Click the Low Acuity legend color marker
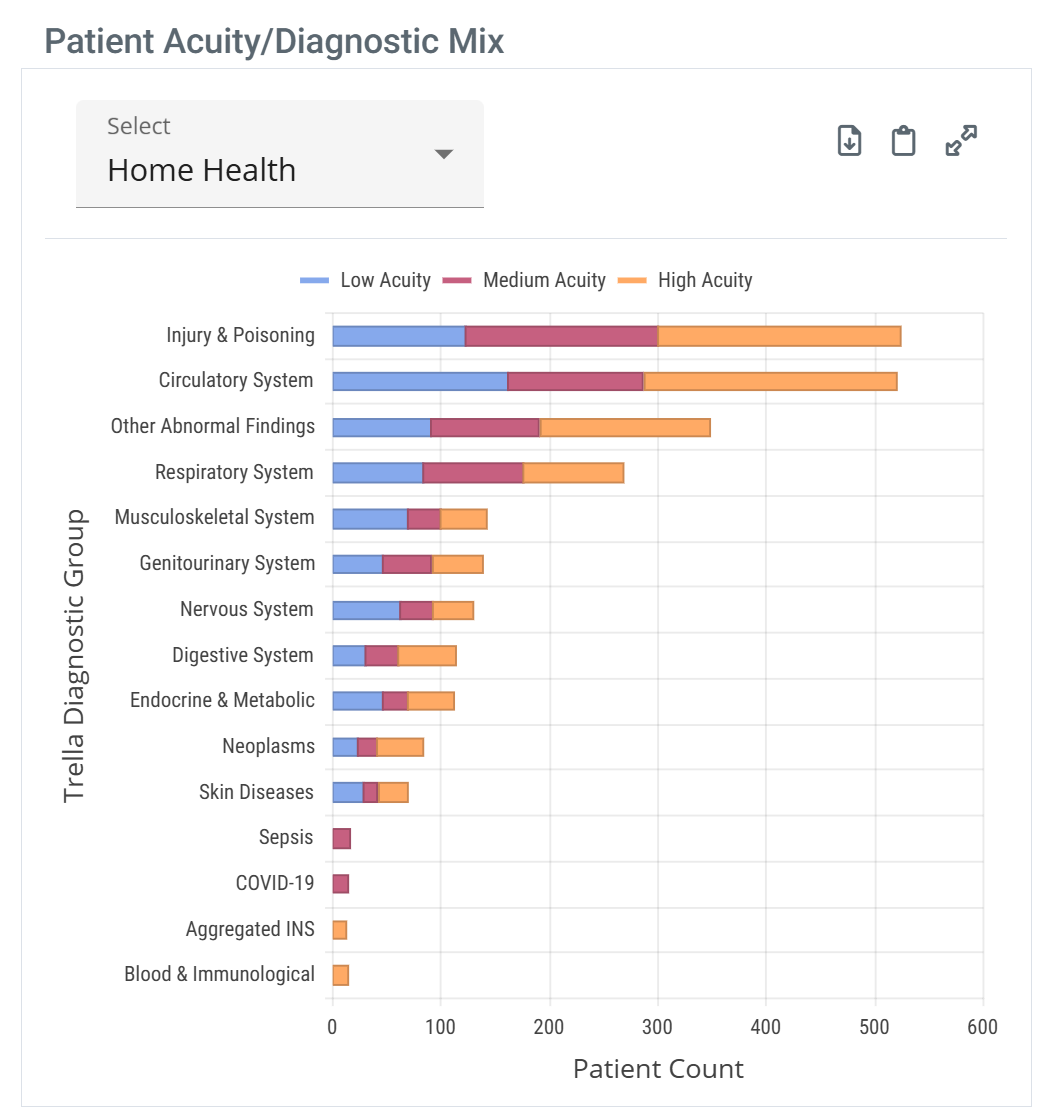Image resolution: width=1037 pixels, height=1120 pixels. [311, 280]
